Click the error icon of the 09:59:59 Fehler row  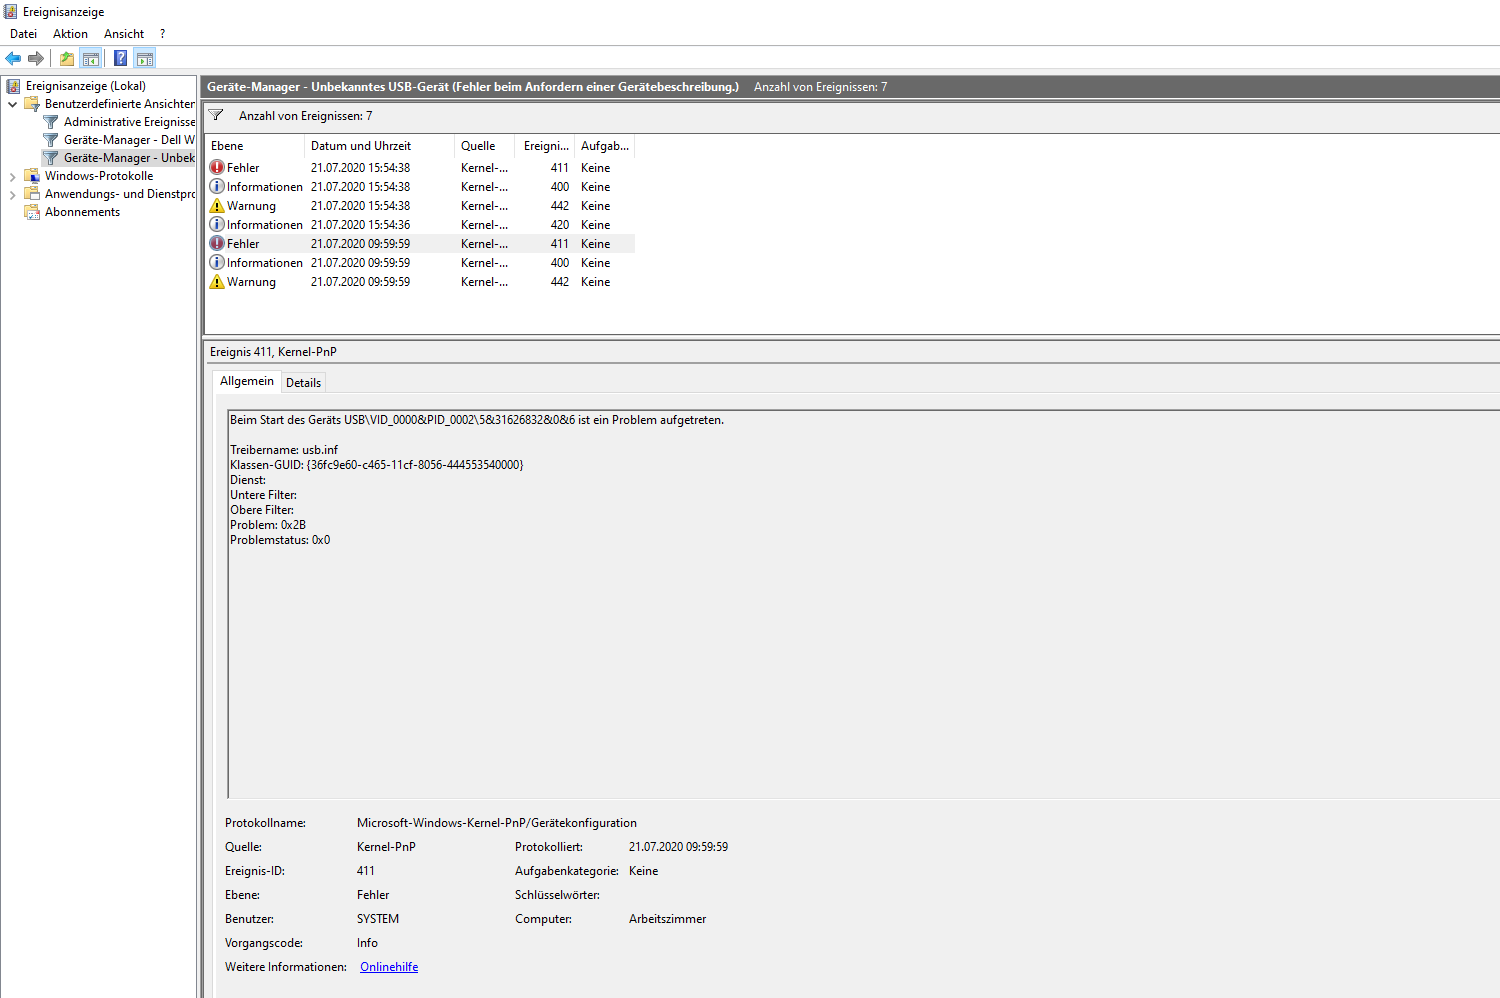point(217,243)
